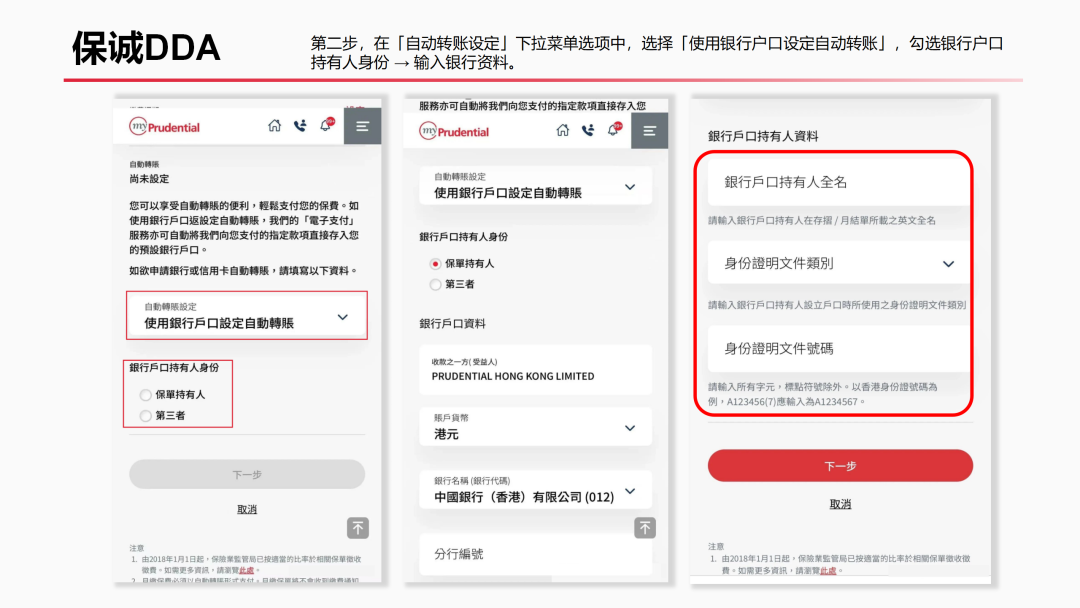Click 身份證明文件號碼 input field
1080x608 pixels.
pos(839,348)
